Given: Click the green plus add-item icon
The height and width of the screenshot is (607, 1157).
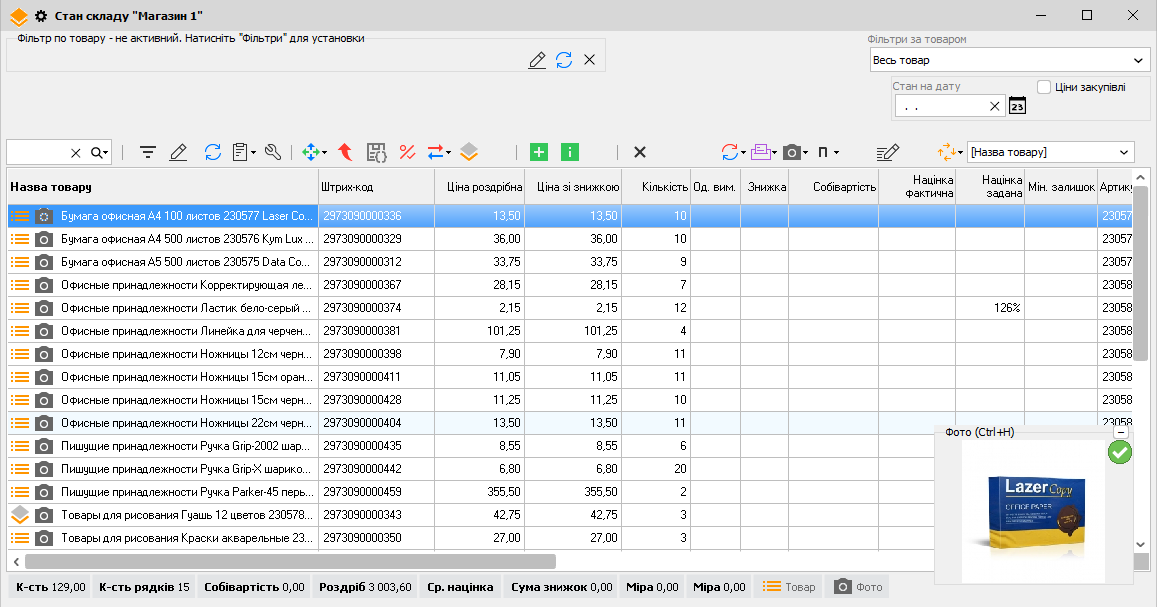Looking at the screenshot, I should tap(539, 153).
